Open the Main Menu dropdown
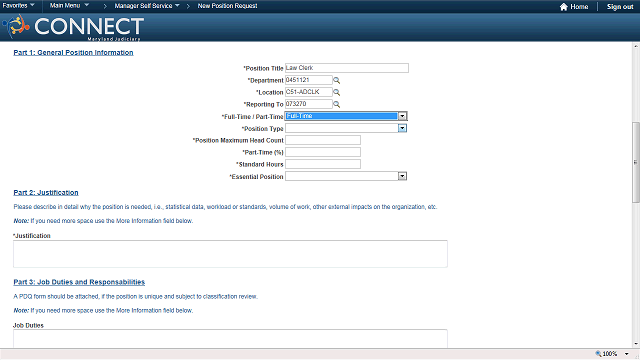 coord(69,6)
